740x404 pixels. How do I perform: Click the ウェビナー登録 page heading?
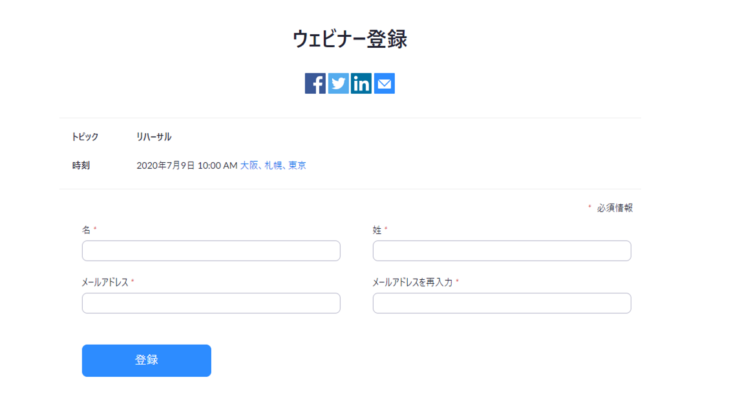(350, 39)
